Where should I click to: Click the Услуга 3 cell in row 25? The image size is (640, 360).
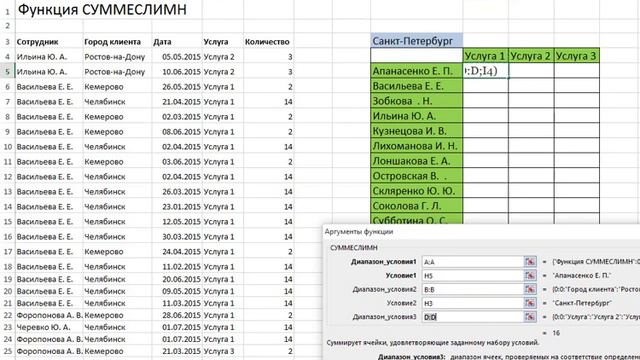click(222, 351)
